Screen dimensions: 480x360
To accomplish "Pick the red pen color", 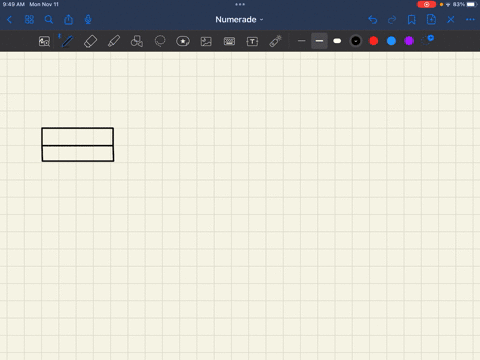I will (374, 41).
